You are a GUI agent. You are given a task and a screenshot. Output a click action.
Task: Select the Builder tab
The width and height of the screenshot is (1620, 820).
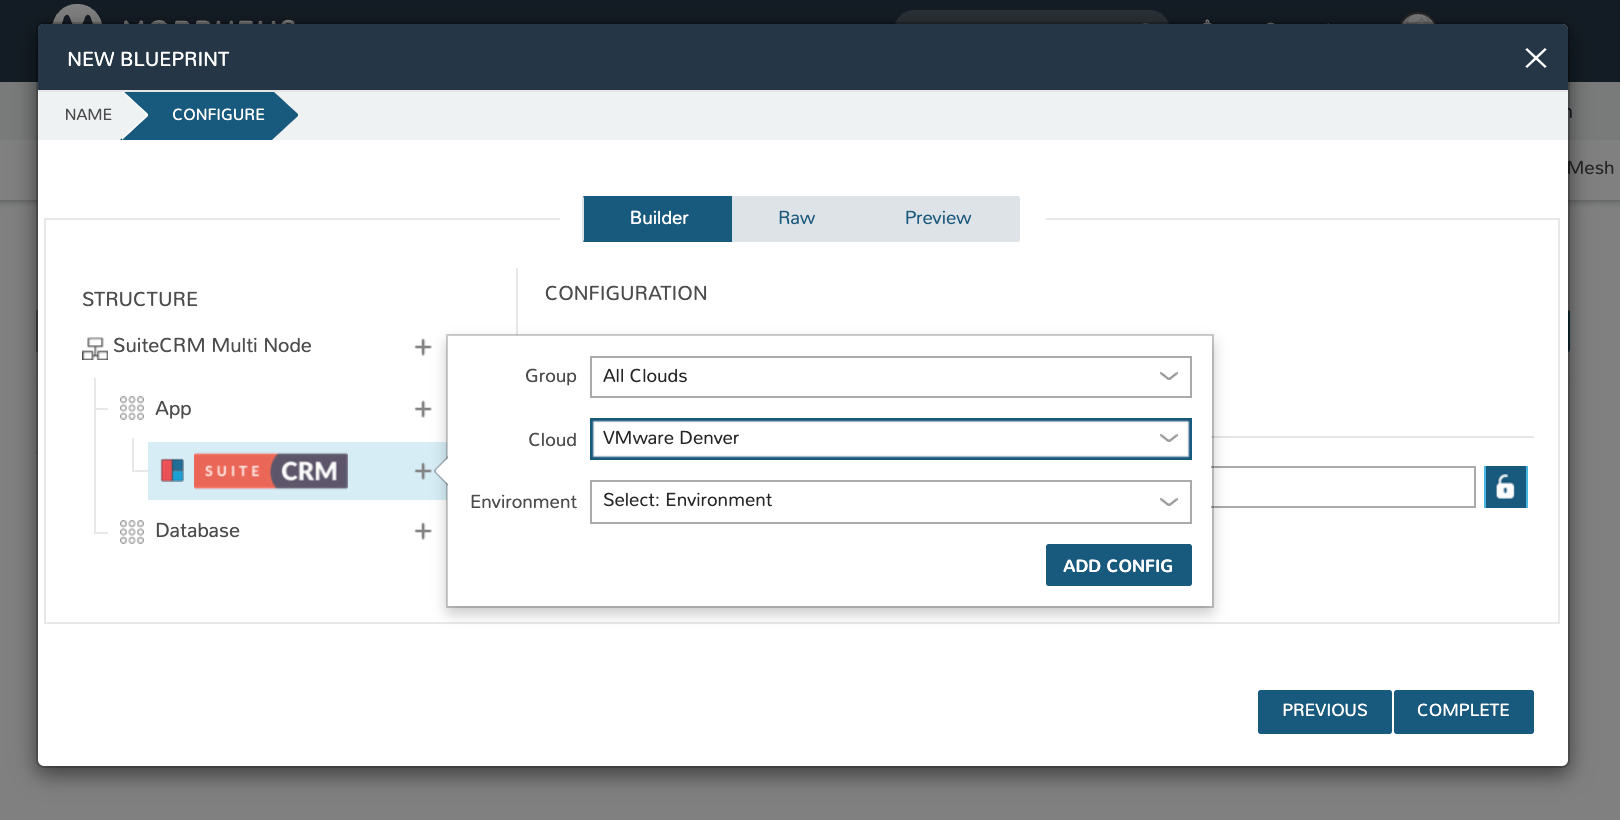[658, 218]
